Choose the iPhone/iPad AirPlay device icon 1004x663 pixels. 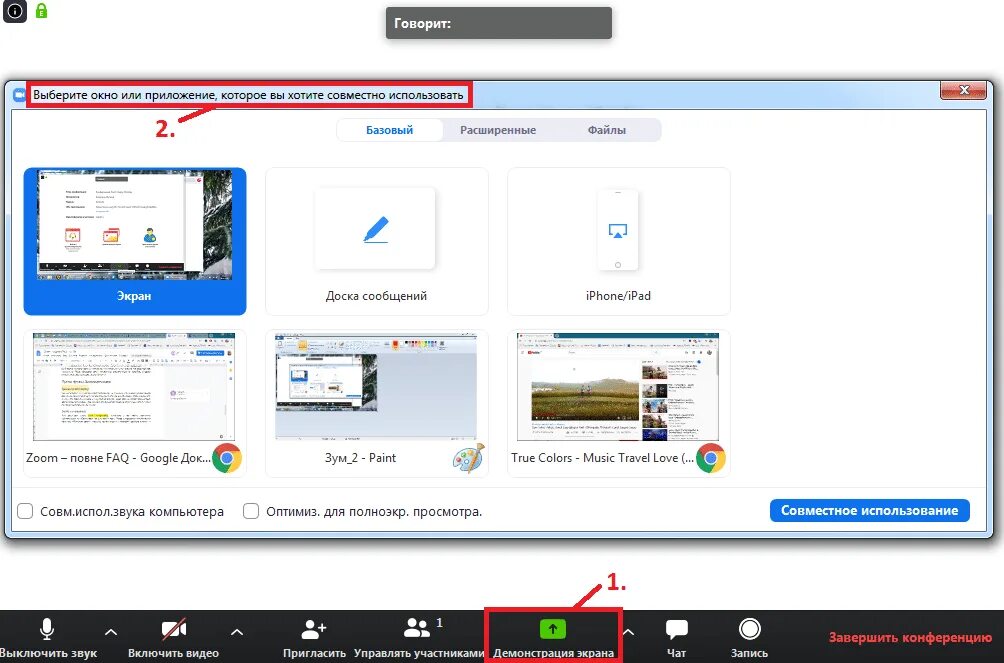pyautogui.click(x=618, y=229)
